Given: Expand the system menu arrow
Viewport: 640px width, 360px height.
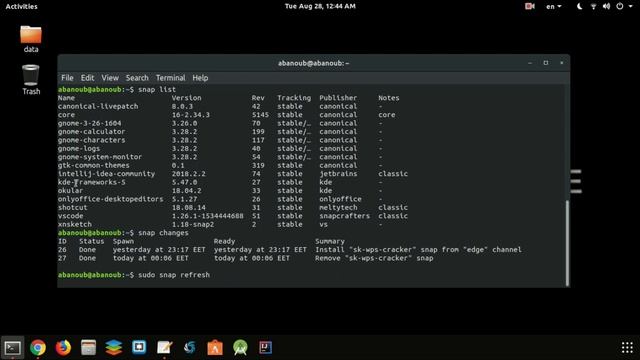Looking at the screenshot, I should (631, 6).
